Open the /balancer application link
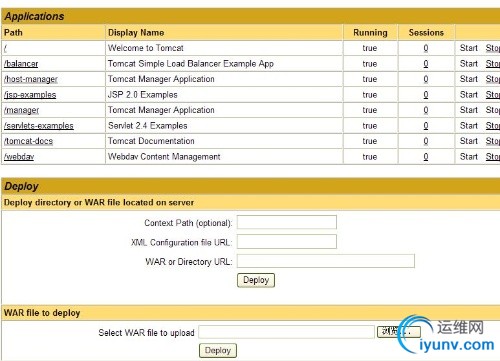The height and width of the screenshot is (361, 500). 21,64
